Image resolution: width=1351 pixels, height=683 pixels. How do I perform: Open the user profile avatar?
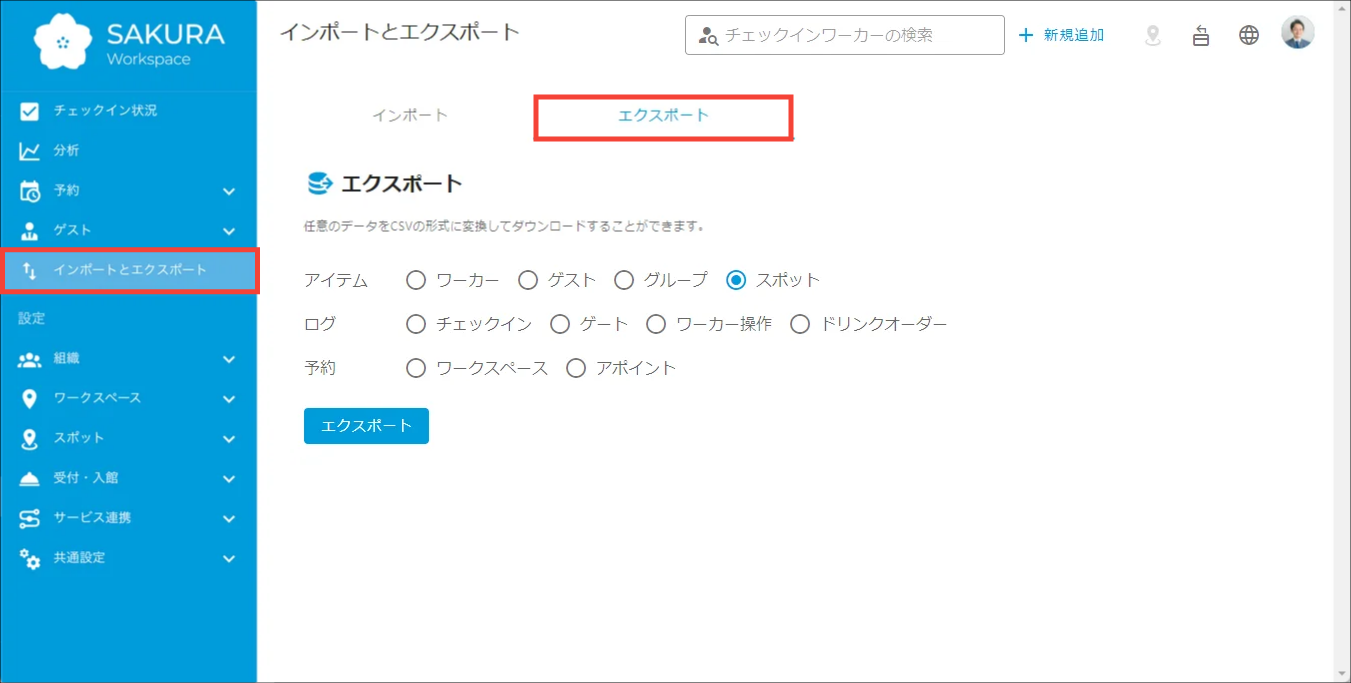[x=1297, y=33]
